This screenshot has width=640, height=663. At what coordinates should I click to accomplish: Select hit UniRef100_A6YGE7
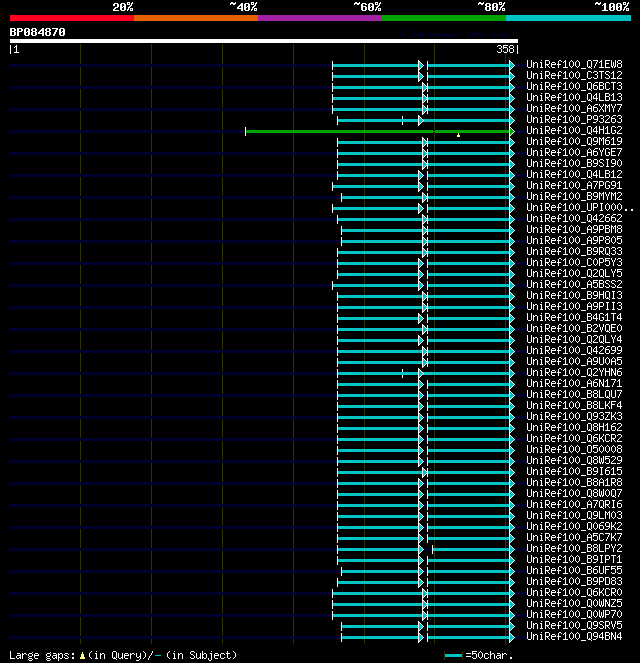coord(574,152)
